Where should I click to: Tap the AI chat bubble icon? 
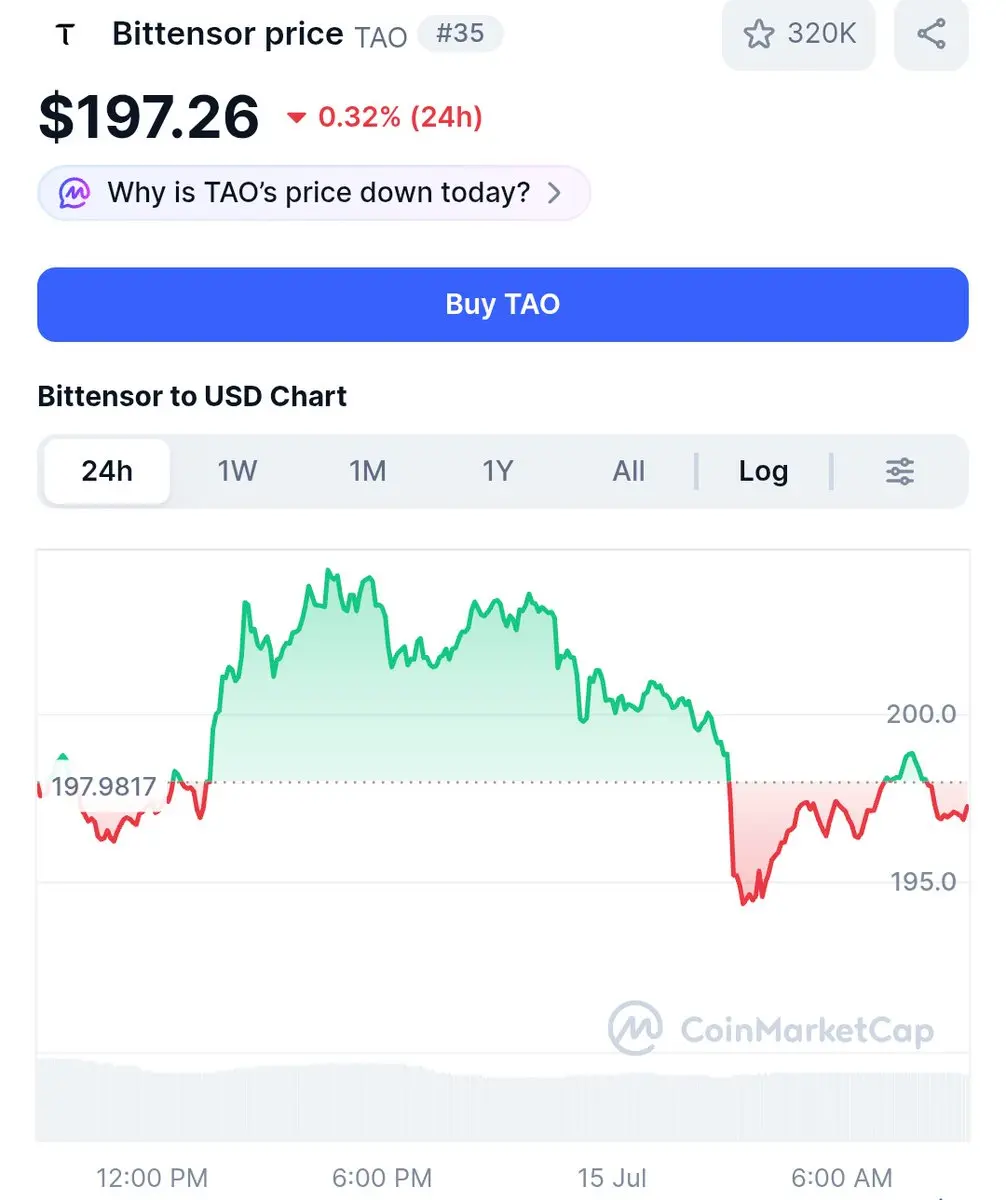tap(75, 192)
